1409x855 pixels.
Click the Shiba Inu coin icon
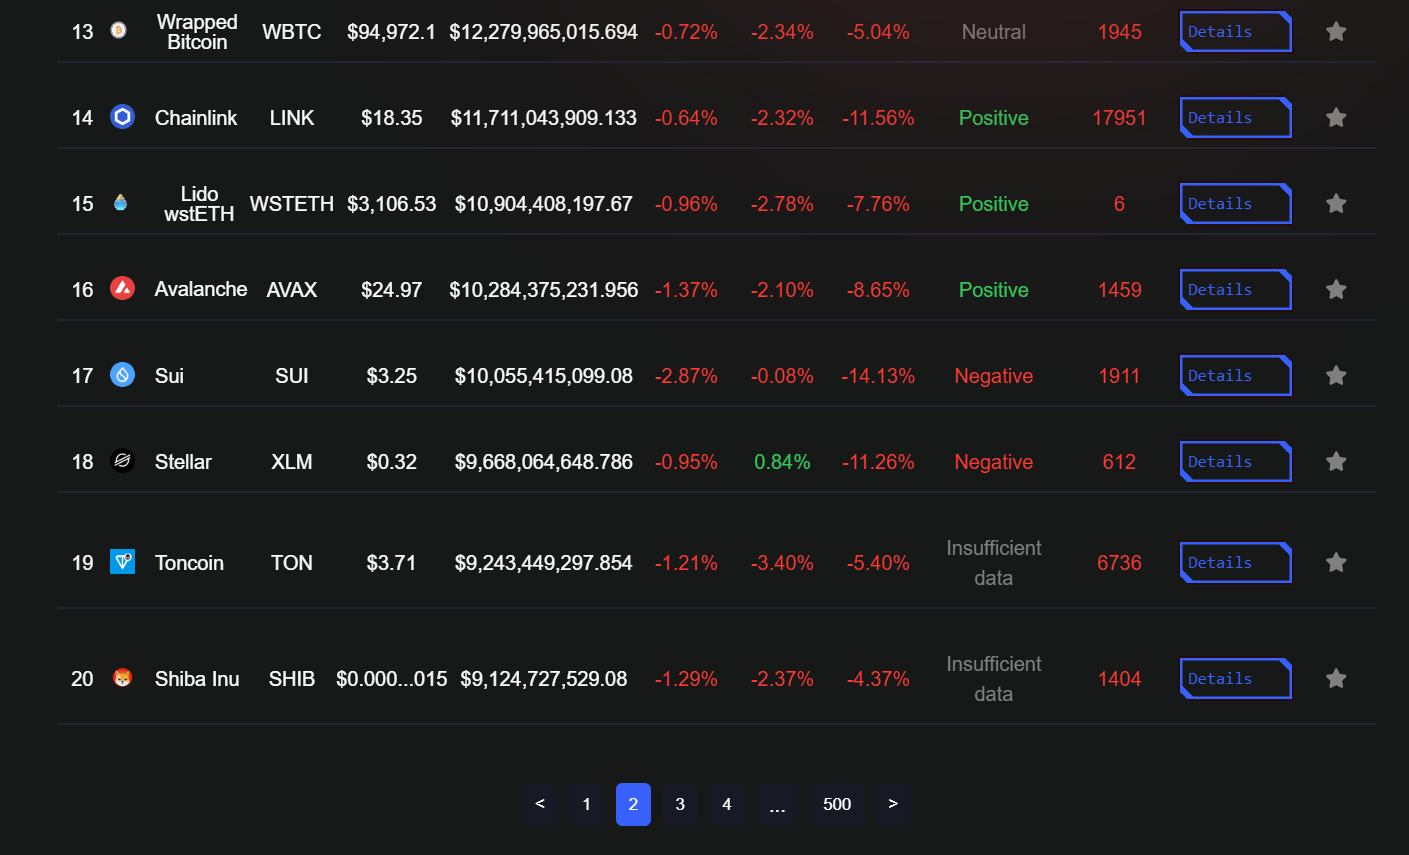click(122, 678)
